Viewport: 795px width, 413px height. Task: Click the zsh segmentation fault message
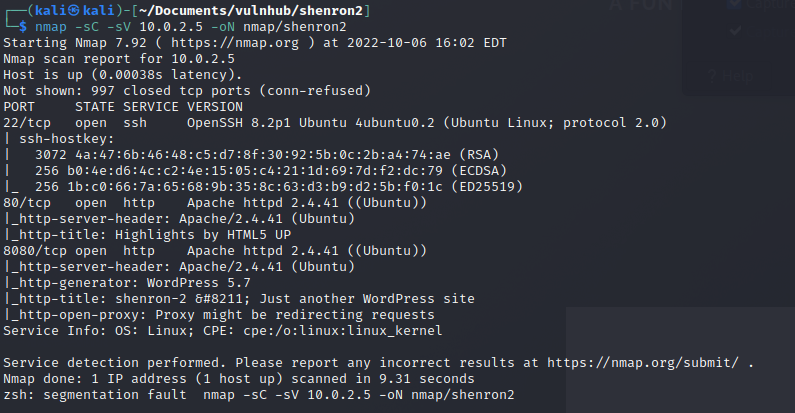pyautogui.click(x=259, y=395)
